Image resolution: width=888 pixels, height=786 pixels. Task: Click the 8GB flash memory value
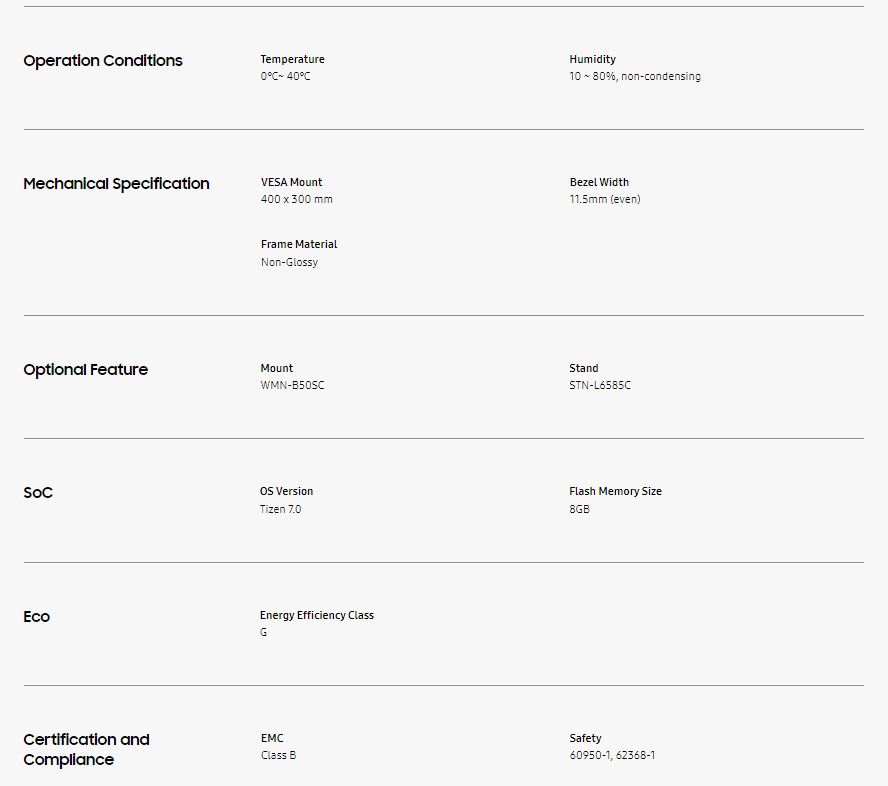[x=579, y=510]
